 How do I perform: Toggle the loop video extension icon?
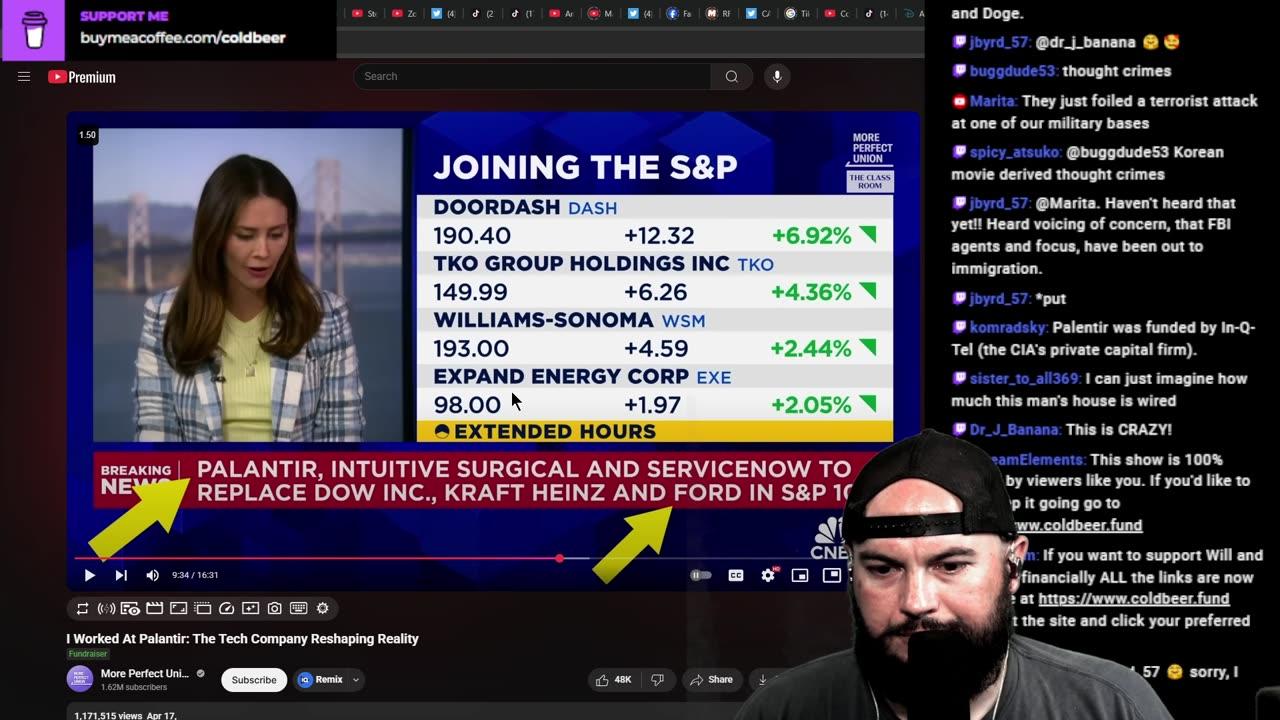click(x=82, y=608)
